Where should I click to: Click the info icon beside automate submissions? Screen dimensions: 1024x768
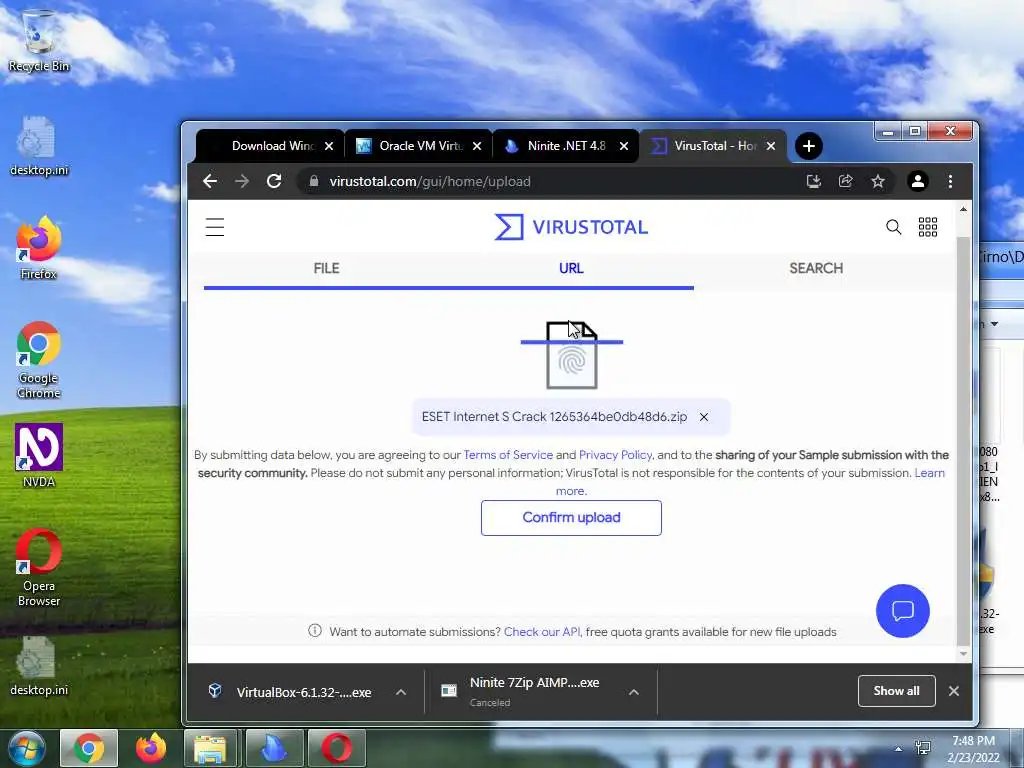tap(315, 631)
